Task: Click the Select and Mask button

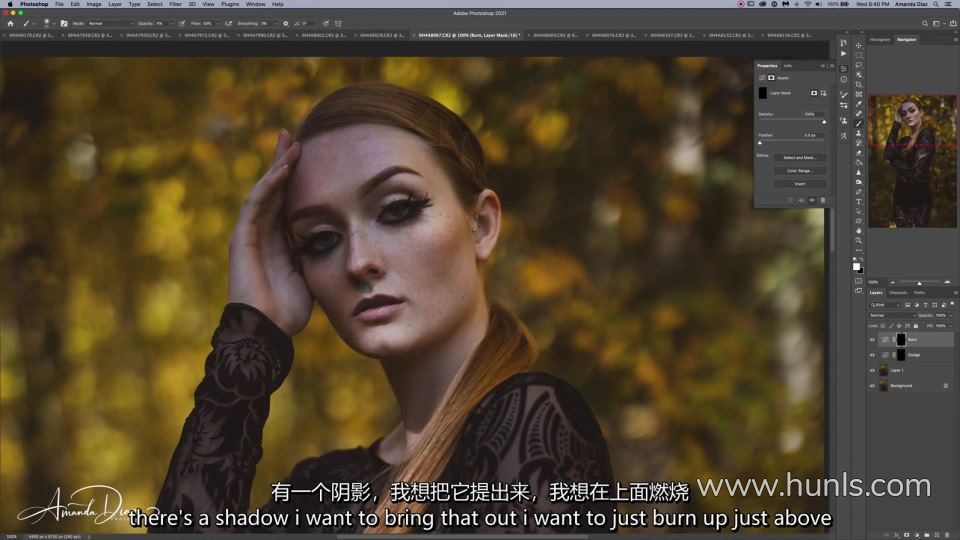Action: [x=800, y=157]
